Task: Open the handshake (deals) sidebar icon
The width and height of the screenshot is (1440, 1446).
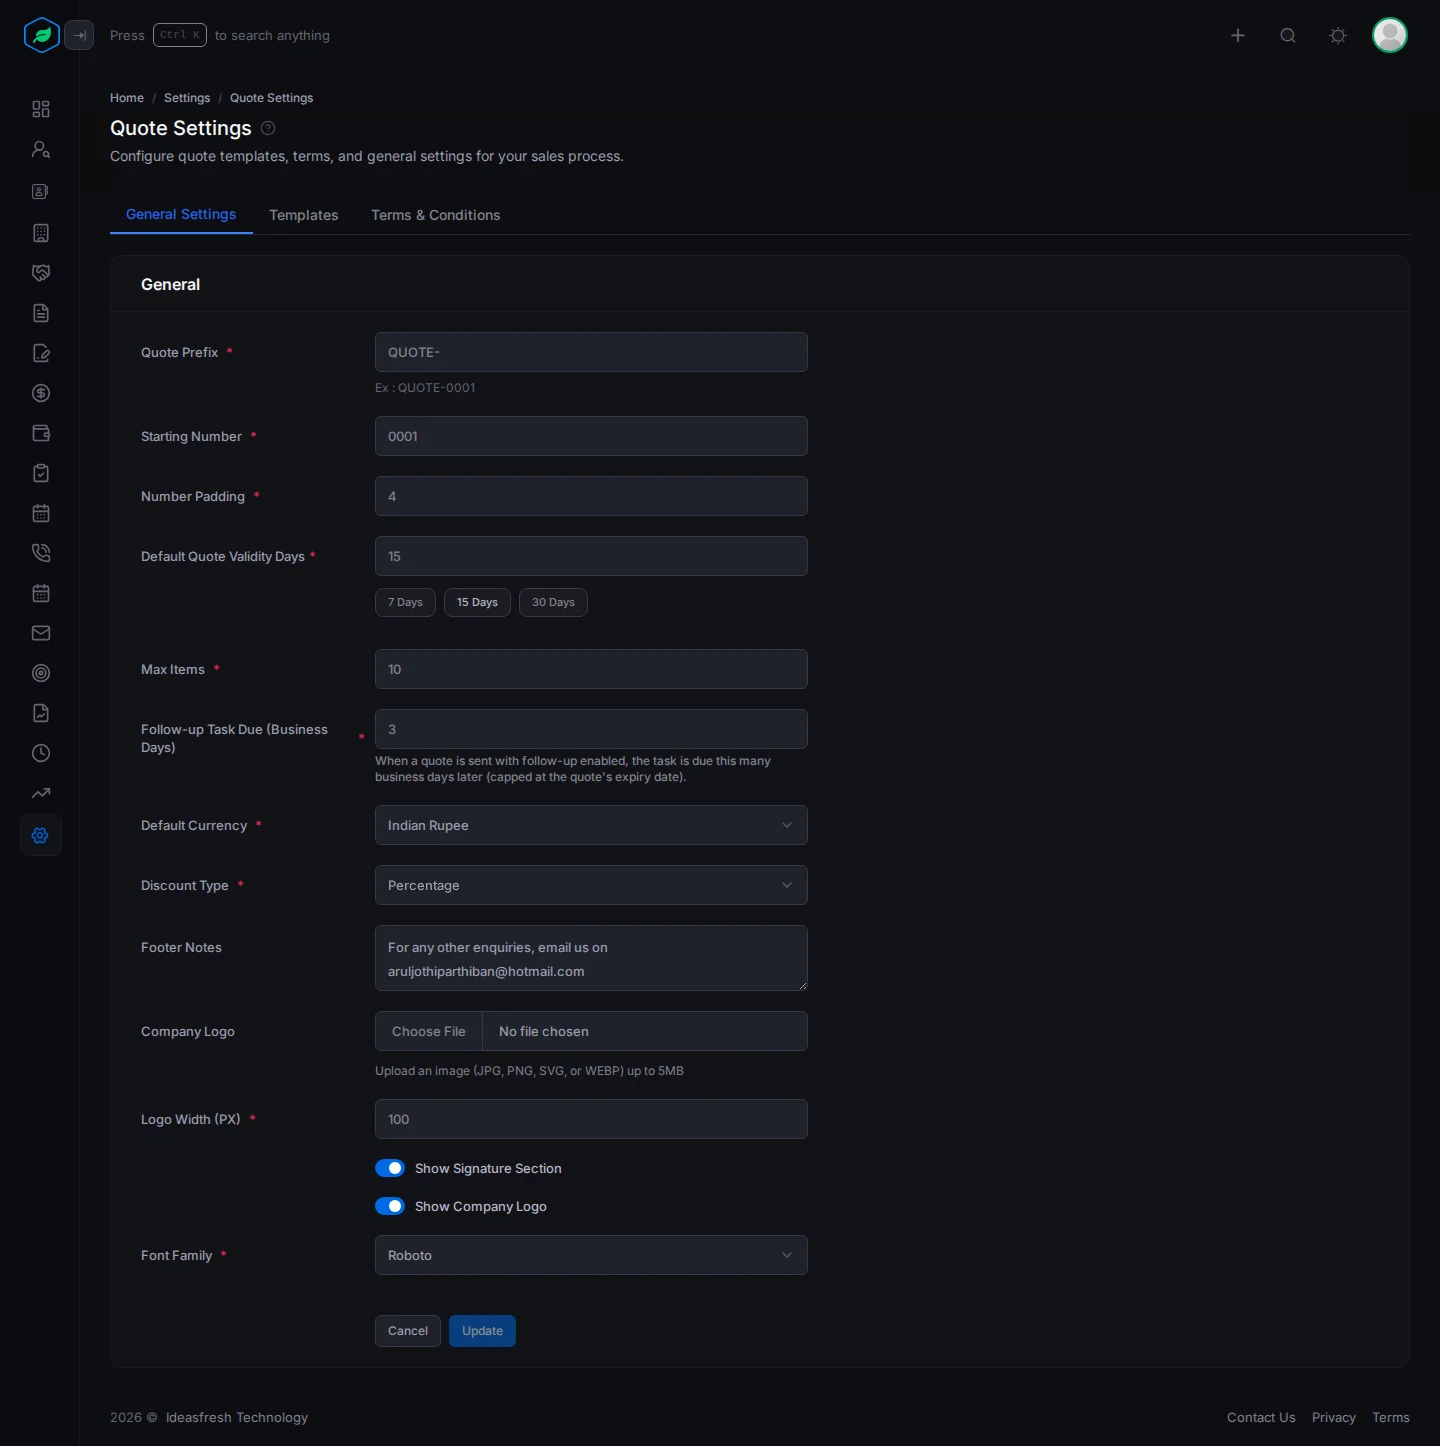Action: pyautogui.click(x=41, y=273)
